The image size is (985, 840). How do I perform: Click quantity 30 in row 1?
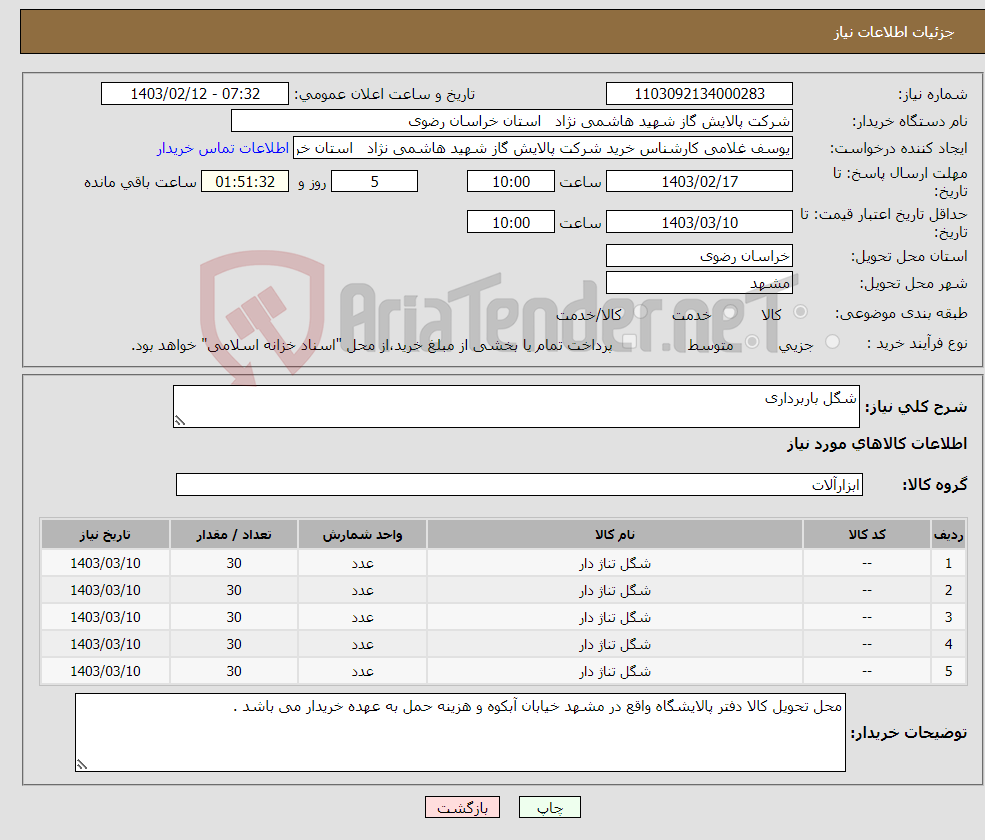(x=234, y=564)
